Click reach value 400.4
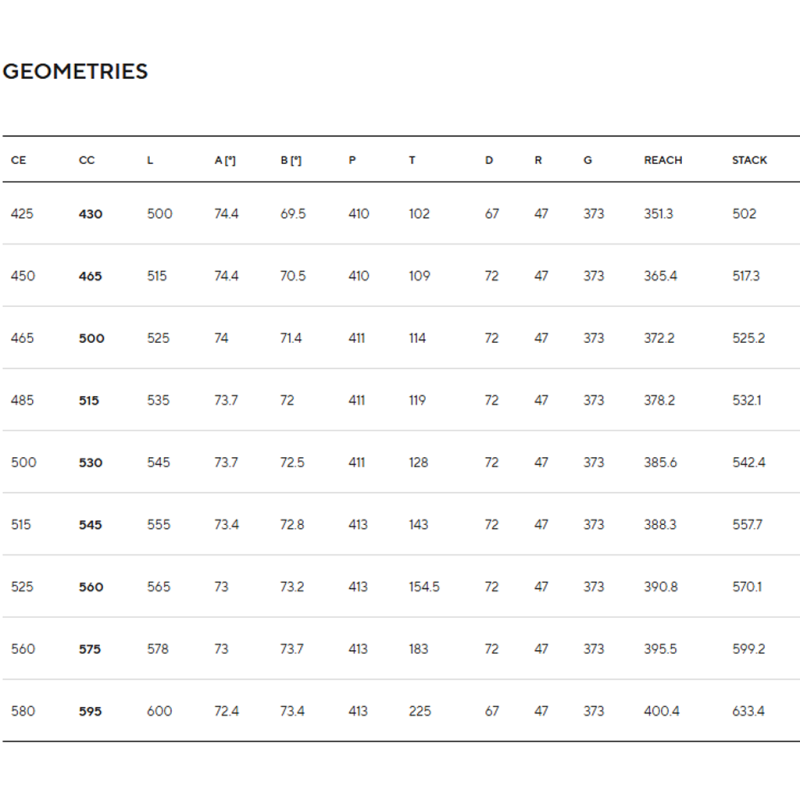Screen dimensions: 800x800 point(662,711)
